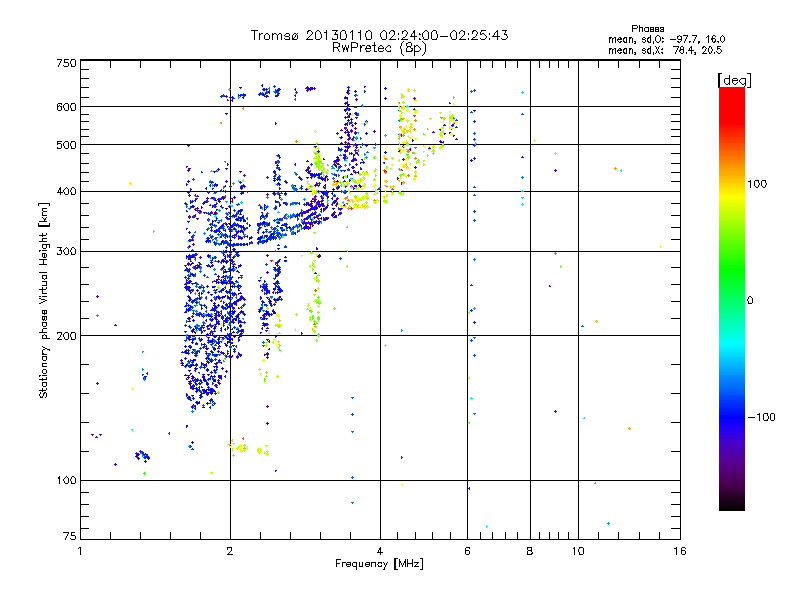Click the 'mean, sd,O: -97.7, 16.0' statistic
The width and height of the screenshot is (800, 600).
pyautogui.click(x=666, y=39)
